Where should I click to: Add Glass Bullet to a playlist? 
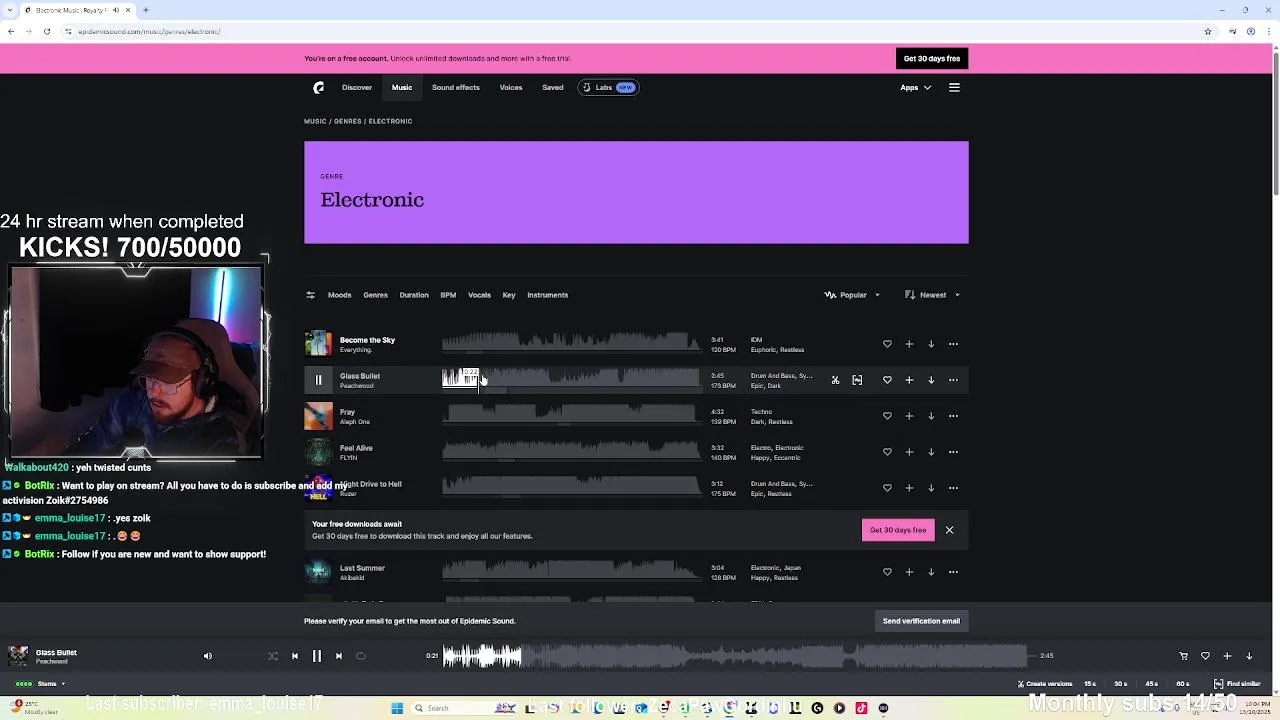click(909, 380)
